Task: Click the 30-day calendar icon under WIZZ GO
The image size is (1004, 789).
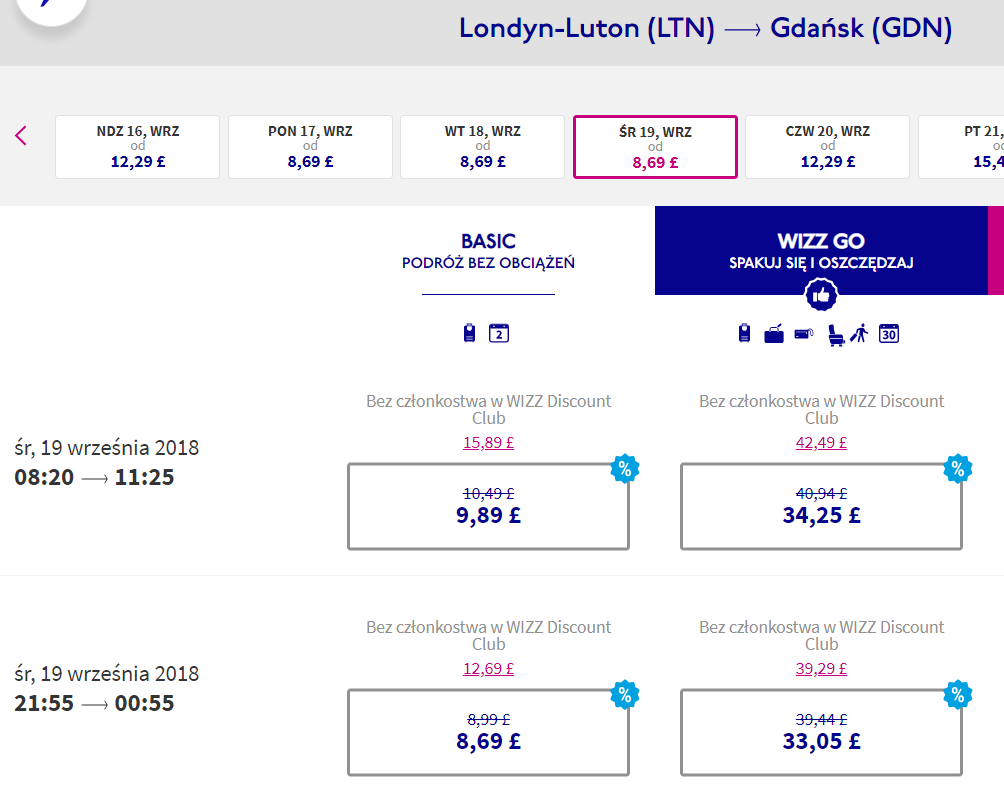Action: [x=889, y=333]
